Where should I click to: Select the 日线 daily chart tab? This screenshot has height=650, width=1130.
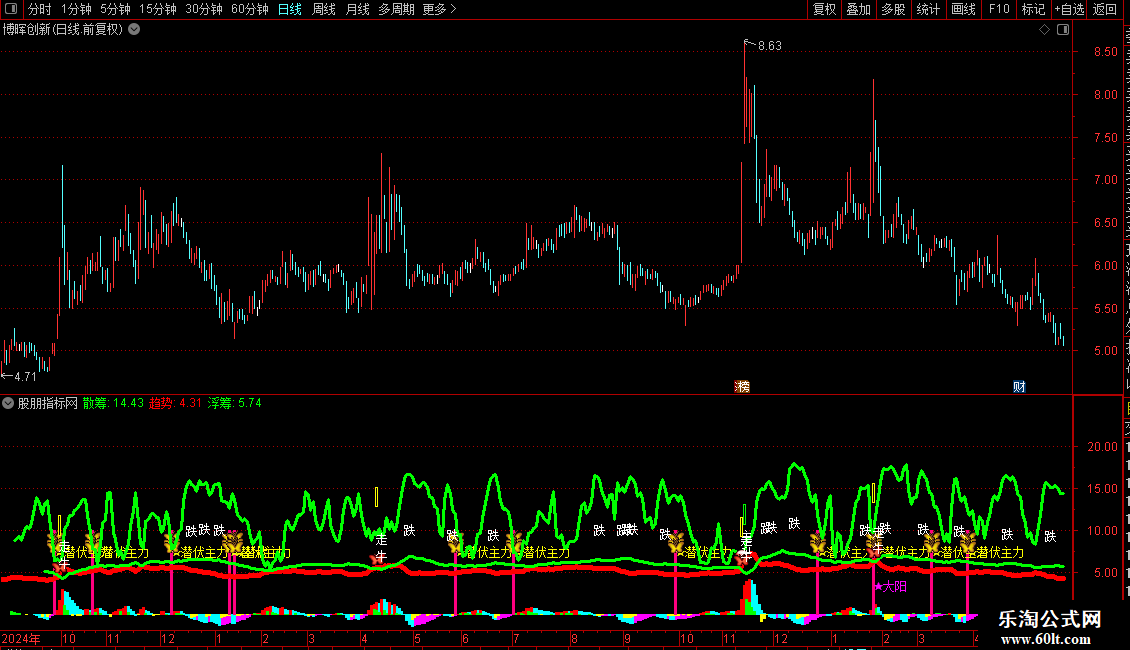(x=290, y=9)
